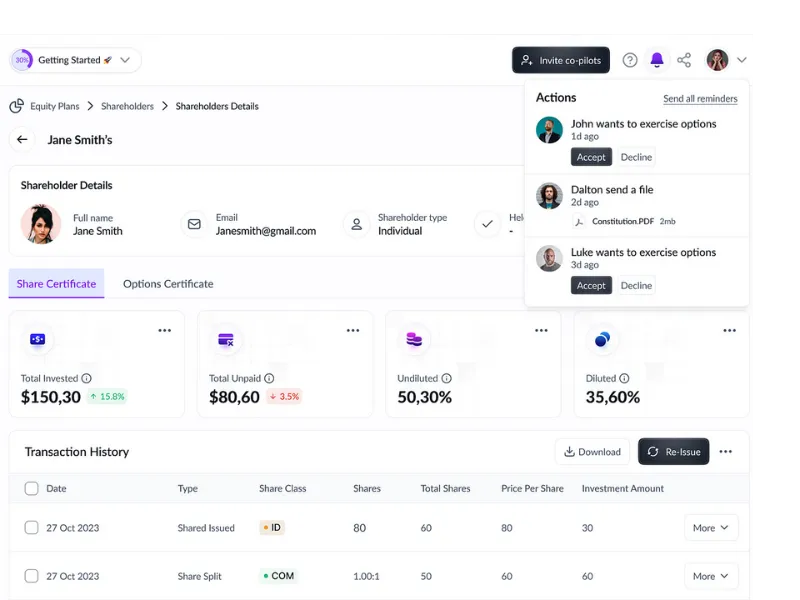Open the Constitution.PDF file attachment
The height and width of the screenshot is (600, 800).
pos(622,221)
